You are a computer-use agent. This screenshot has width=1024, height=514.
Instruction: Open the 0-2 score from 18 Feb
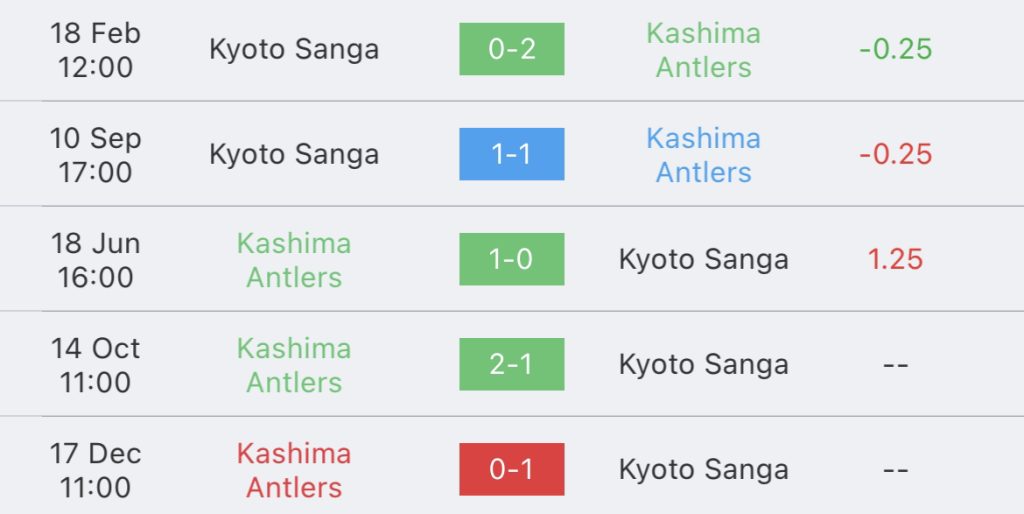[x=511, y=49]
